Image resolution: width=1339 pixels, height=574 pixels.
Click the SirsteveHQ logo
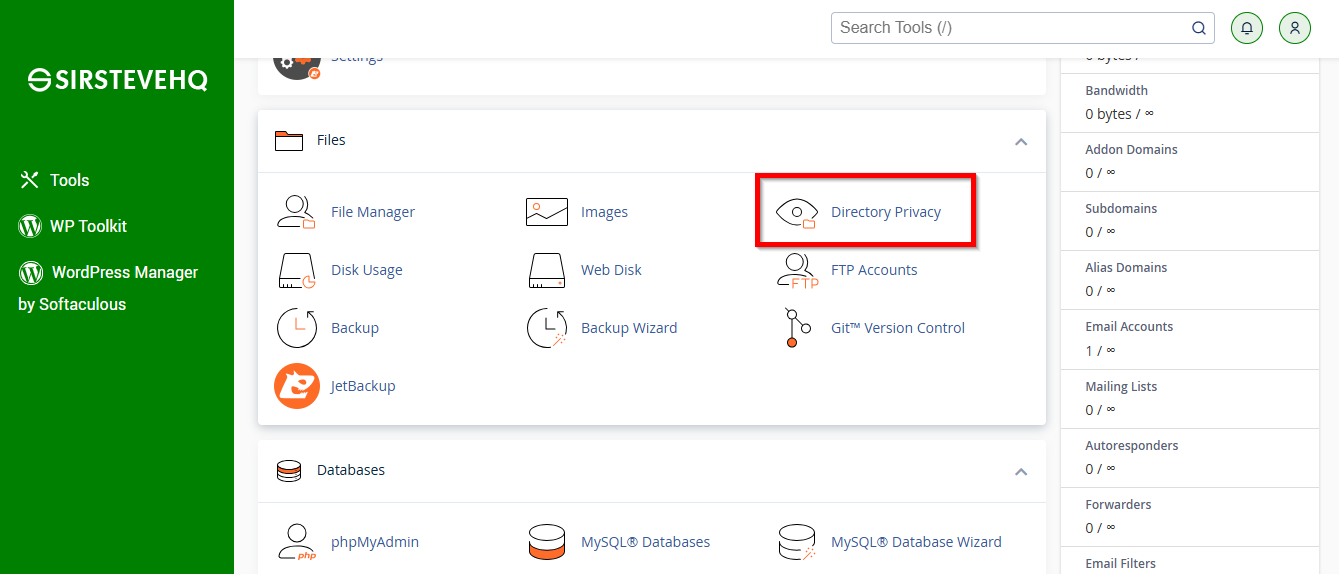117,80
